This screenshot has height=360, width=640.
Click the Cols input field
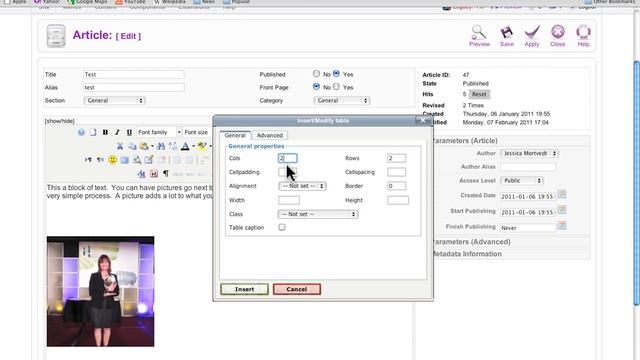(x=288, y=158)
